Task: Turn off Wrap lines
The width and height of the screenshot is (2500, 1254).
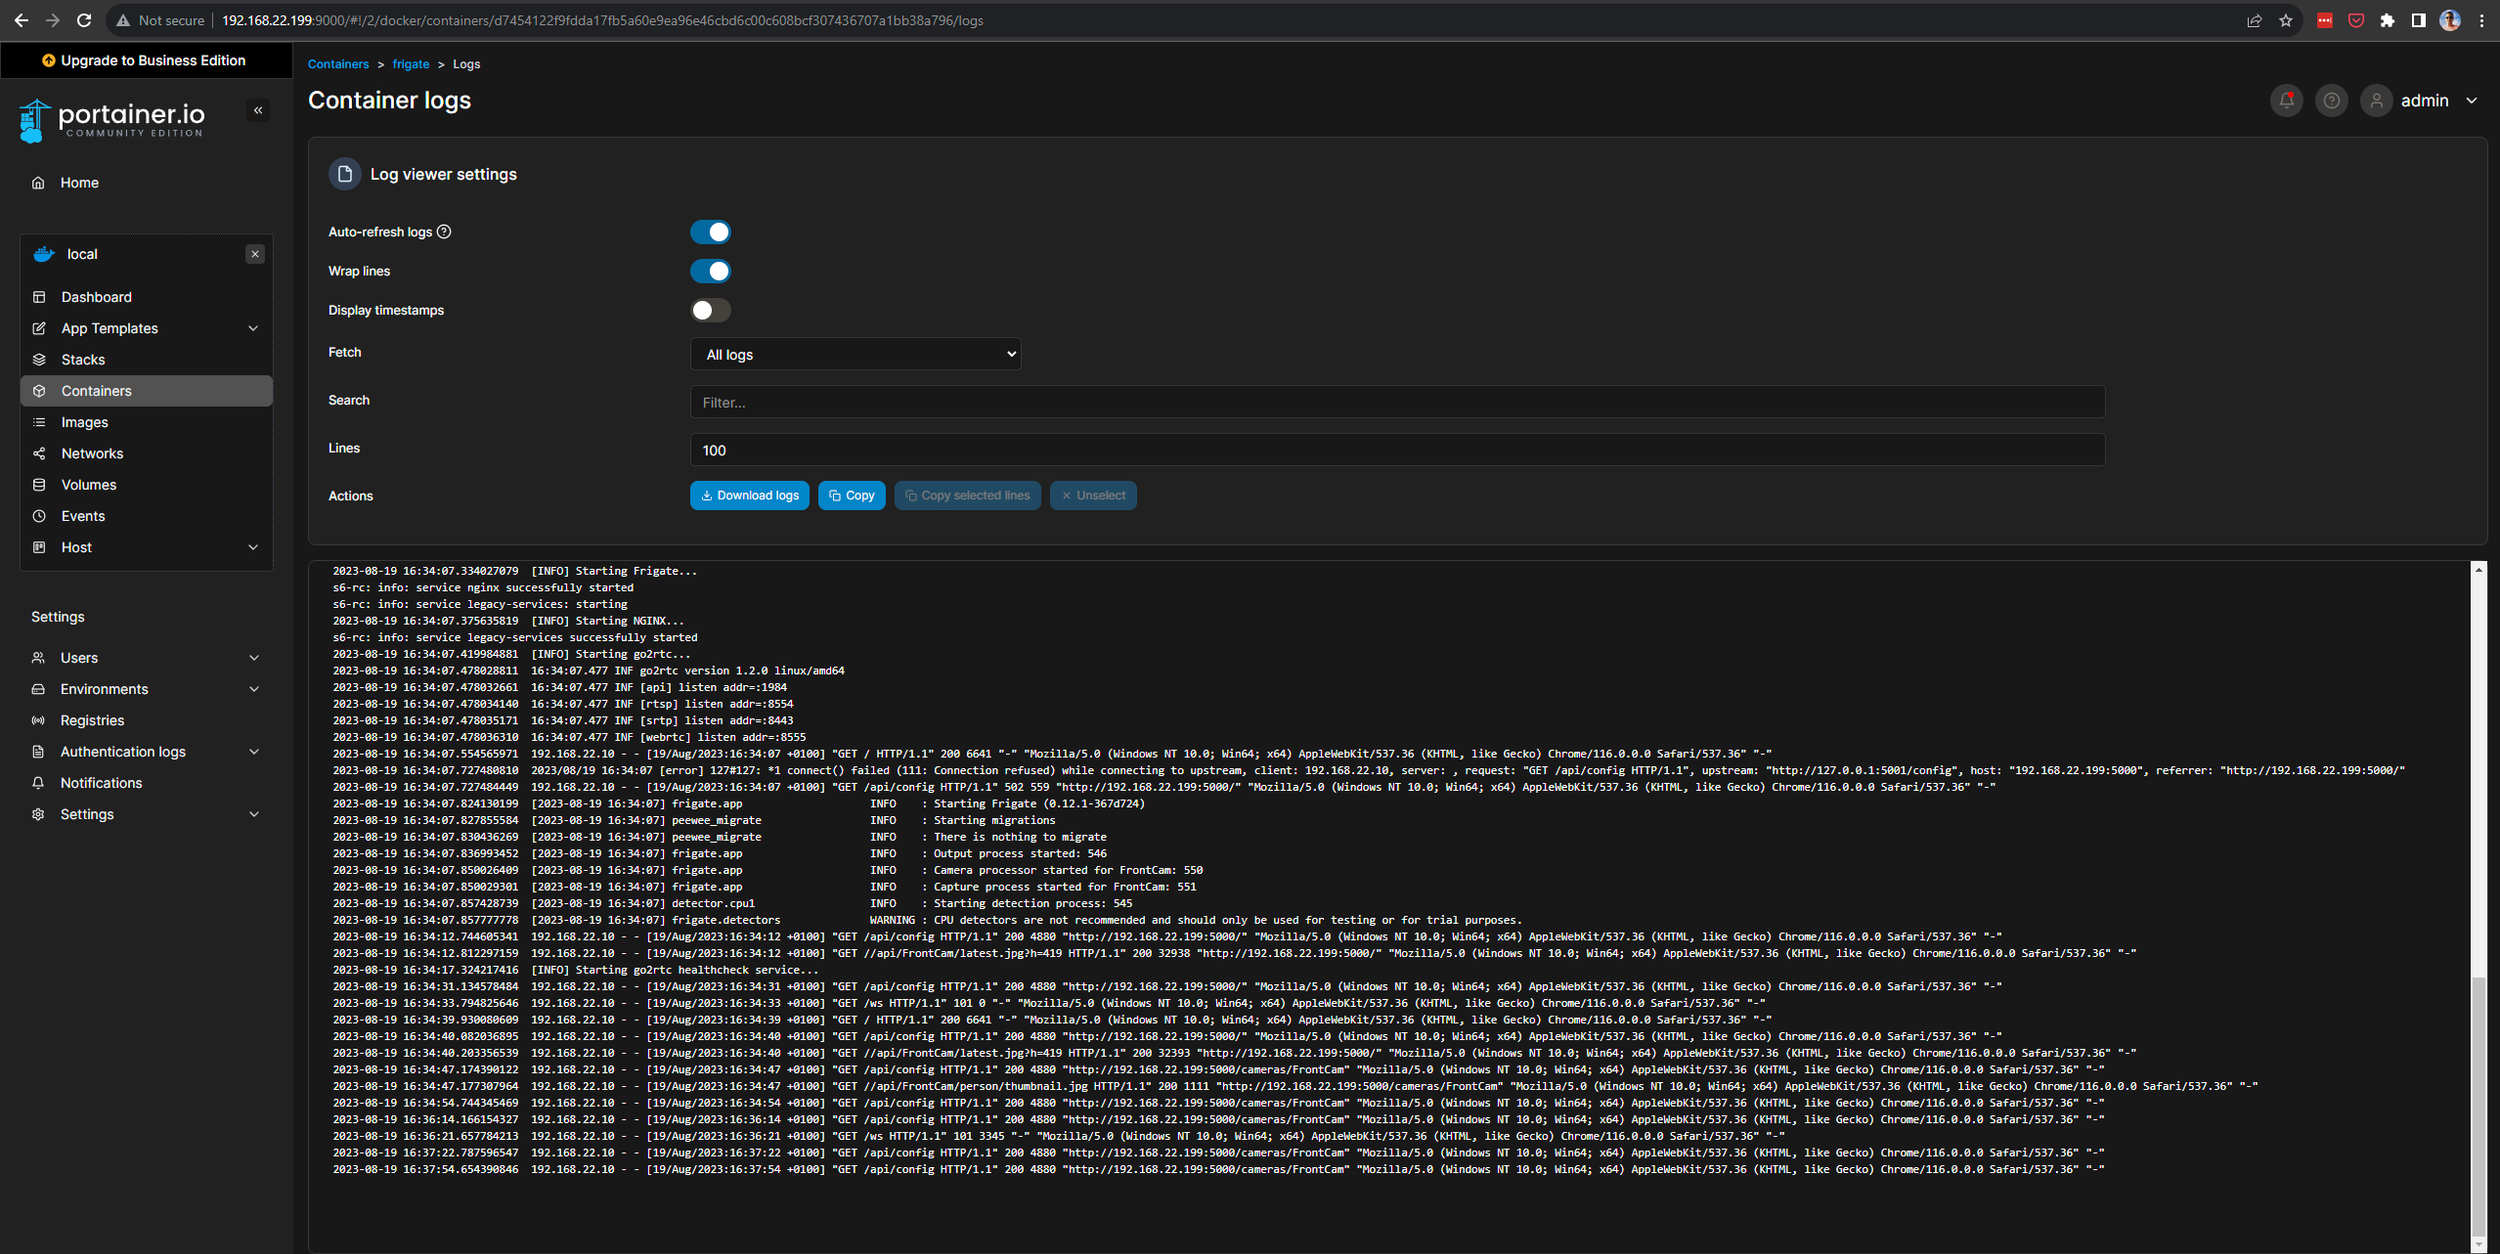Action: [710, 271]
